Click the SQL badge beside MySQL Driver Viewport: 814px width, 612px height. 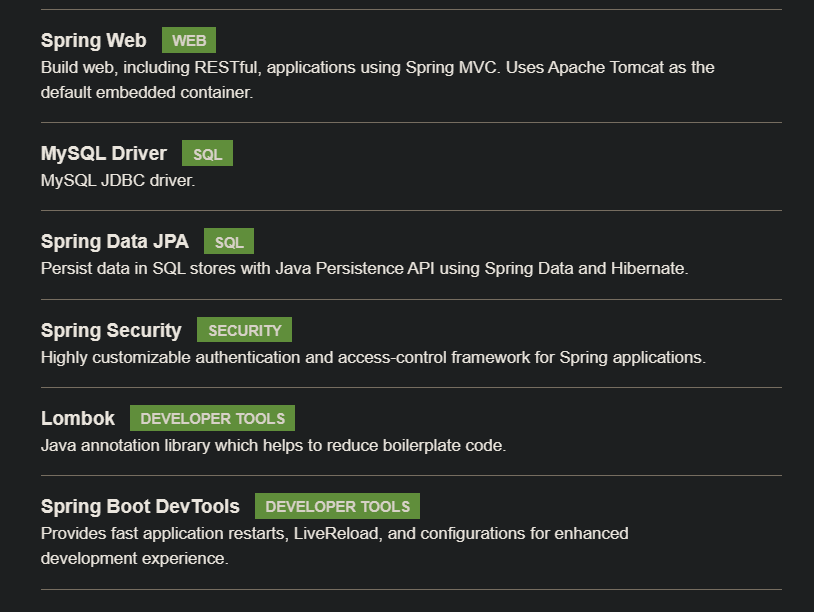(x=207, y=153)
